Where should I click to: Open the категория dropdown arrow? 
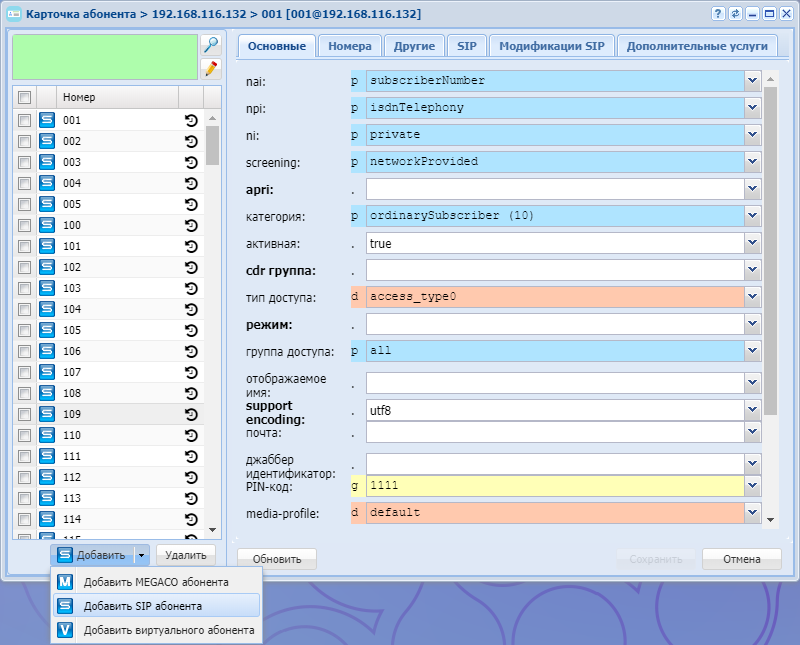(x=752, y=215)
